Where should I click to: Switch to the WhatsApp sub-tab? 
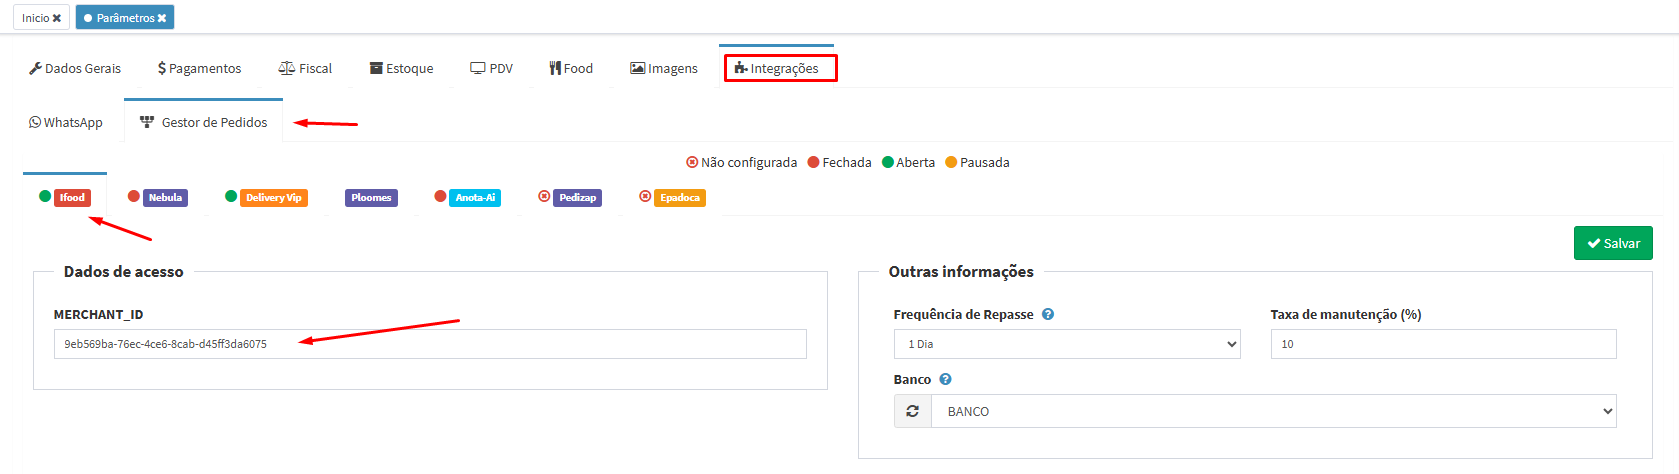[x=66, y=122]
